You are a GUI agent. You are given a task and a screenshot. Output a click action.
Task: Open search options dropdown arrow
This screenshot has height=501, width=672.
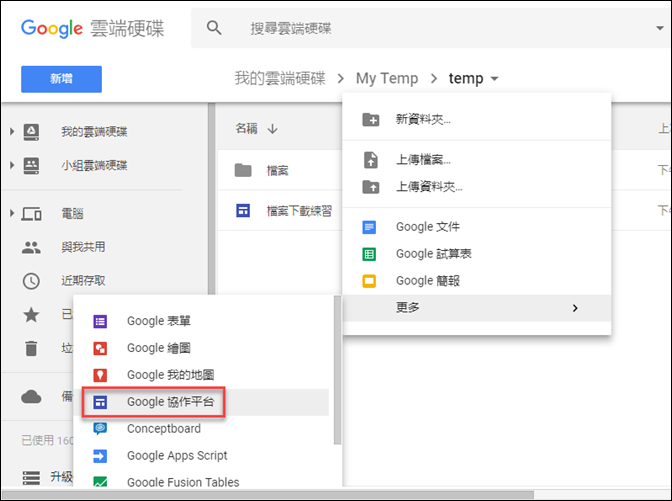click(660, 28)
